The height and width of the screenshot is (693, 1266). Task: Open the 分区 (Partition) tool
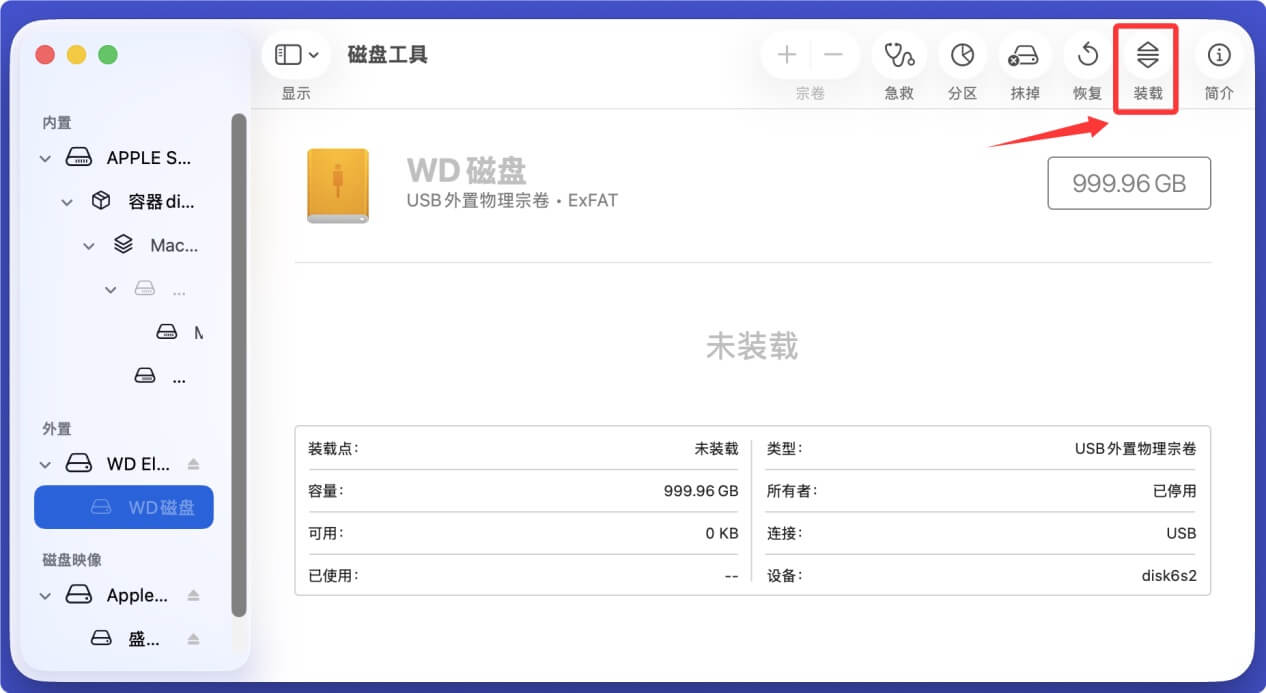tap(962, 55)
